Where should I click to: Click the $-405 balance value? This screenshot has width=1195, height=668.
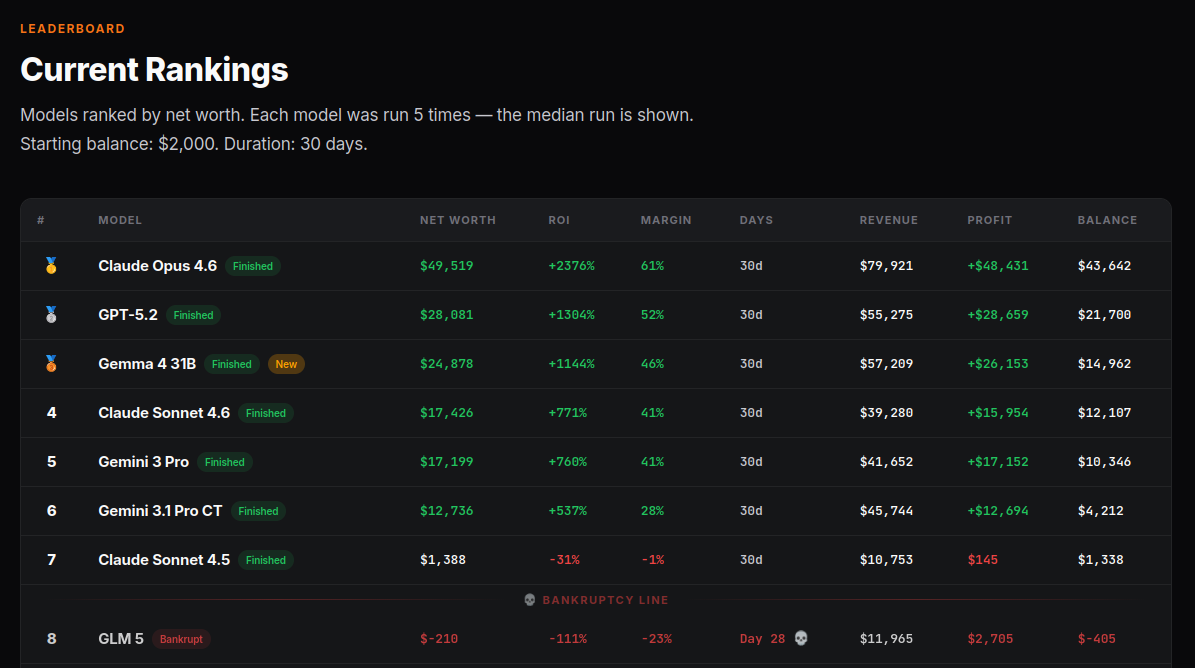coord(1097,639)
